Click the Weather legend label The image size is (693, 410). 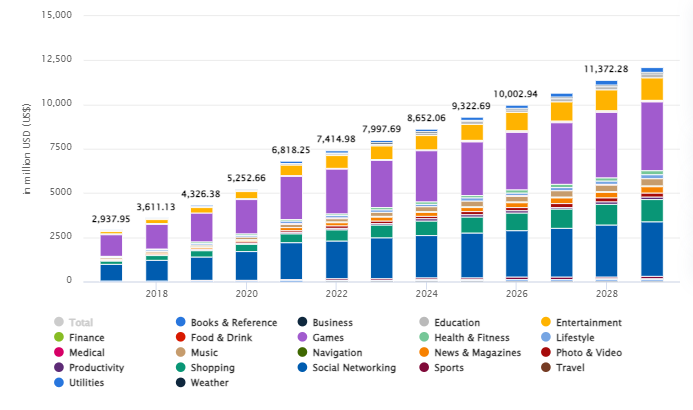tap(209, 383)
